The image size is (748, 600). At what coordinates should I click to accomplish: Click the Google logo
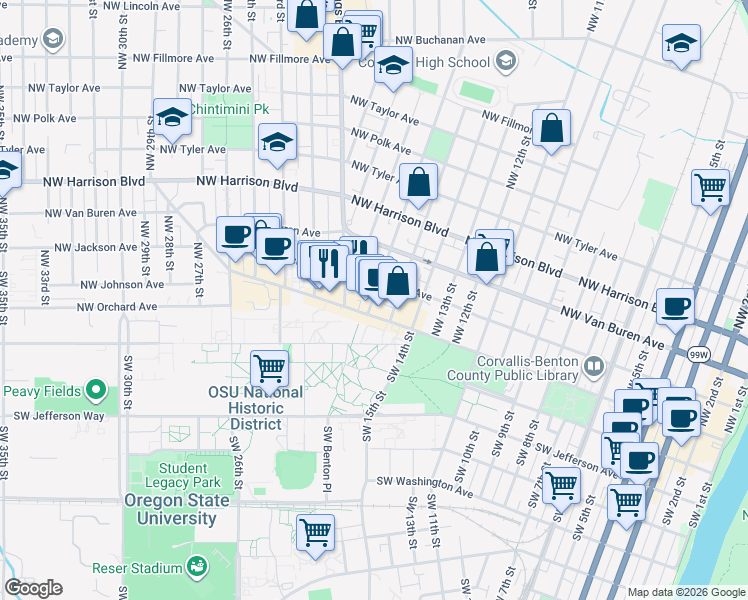point(33,588)
